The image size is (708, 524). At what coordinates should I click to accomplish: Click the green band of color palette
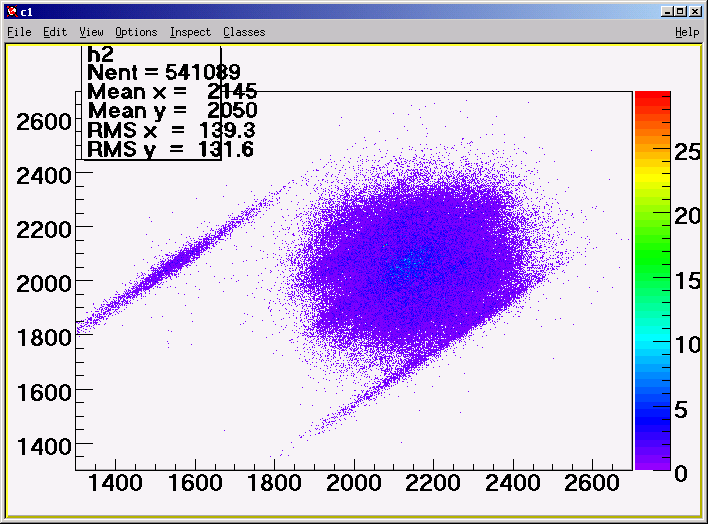pyautogui.click(x=652, y=253)
